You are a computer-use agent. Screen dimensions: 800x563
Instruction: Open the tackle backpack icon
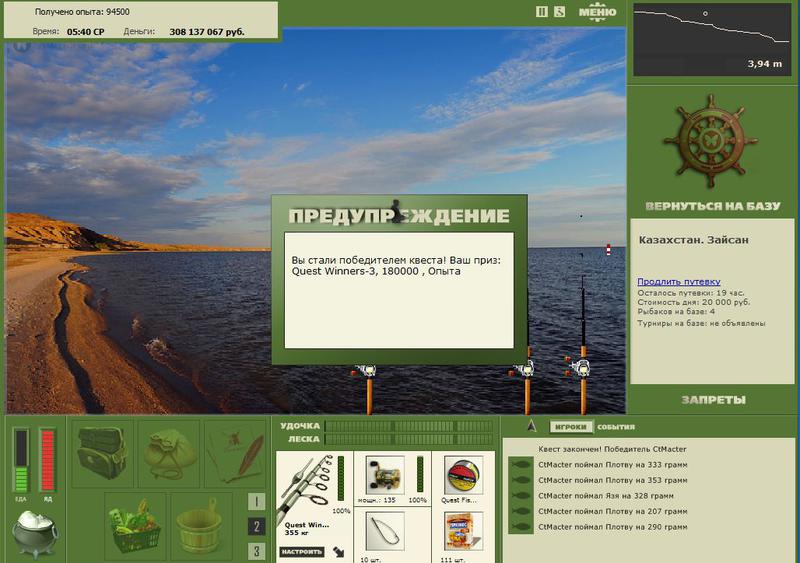coord(103,453)
